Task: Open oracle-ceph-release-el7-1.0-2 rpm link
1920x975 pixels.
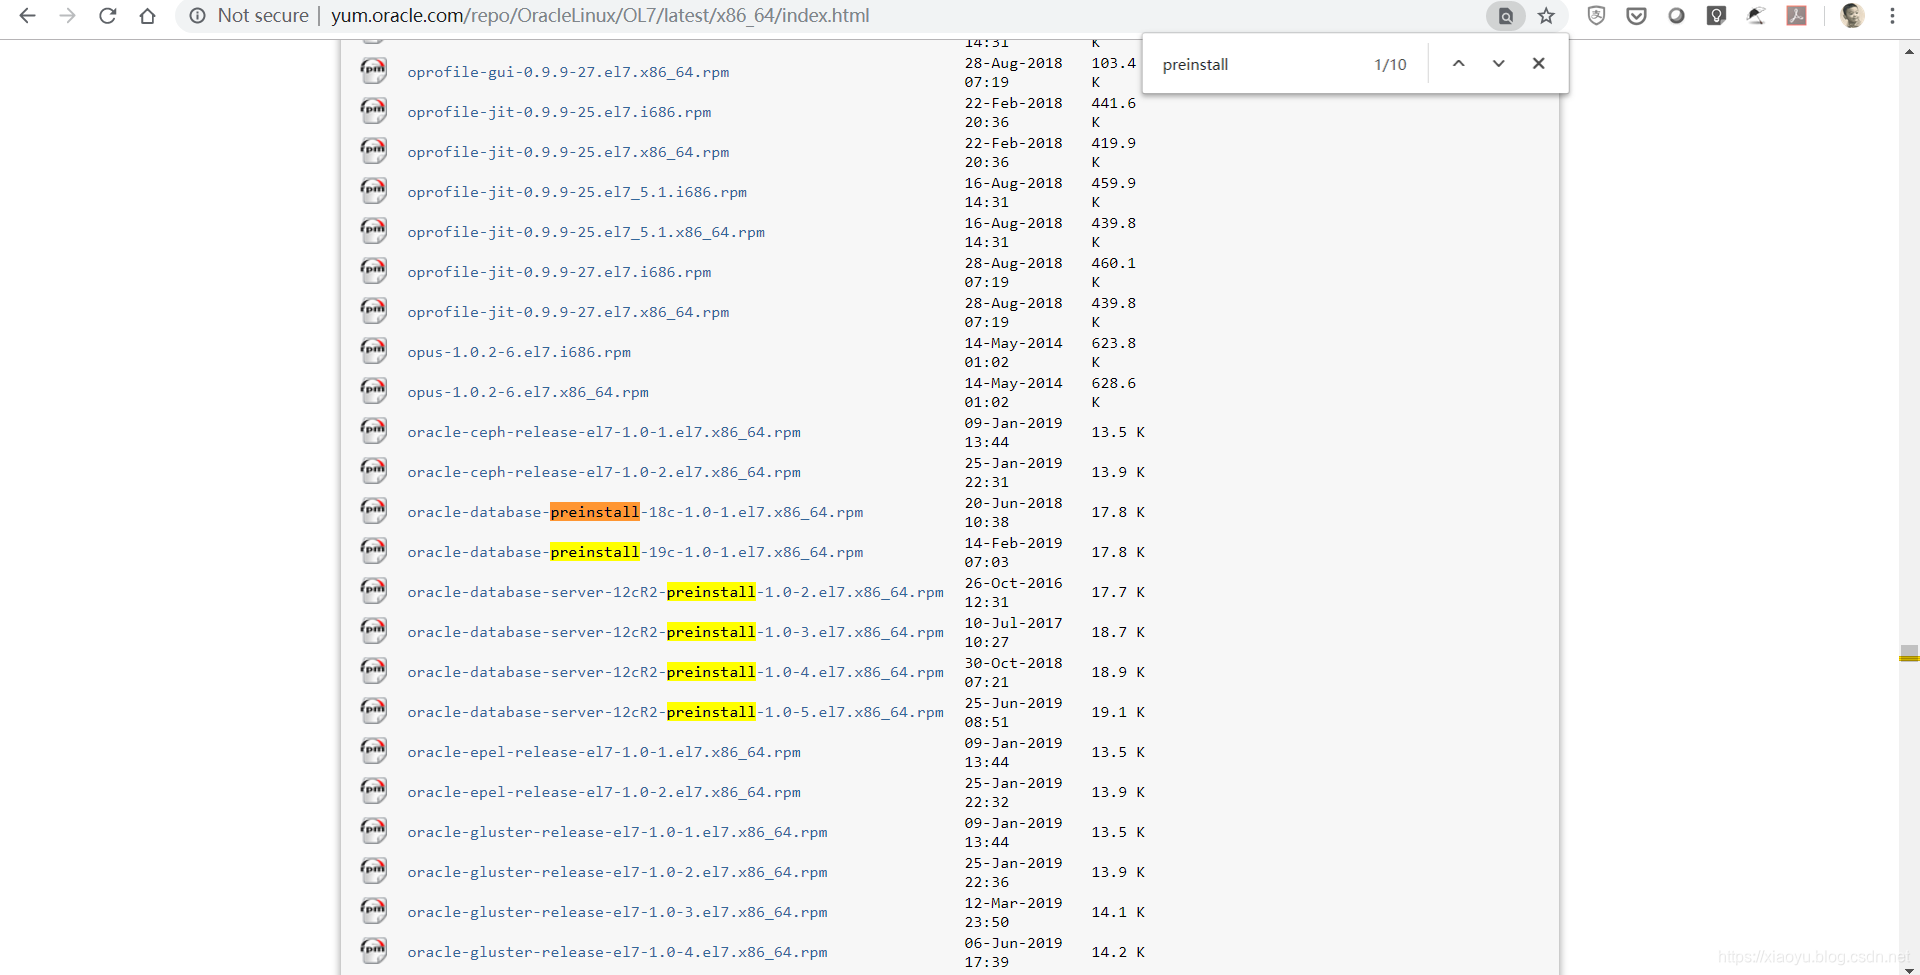Action: tap(604, 472)
